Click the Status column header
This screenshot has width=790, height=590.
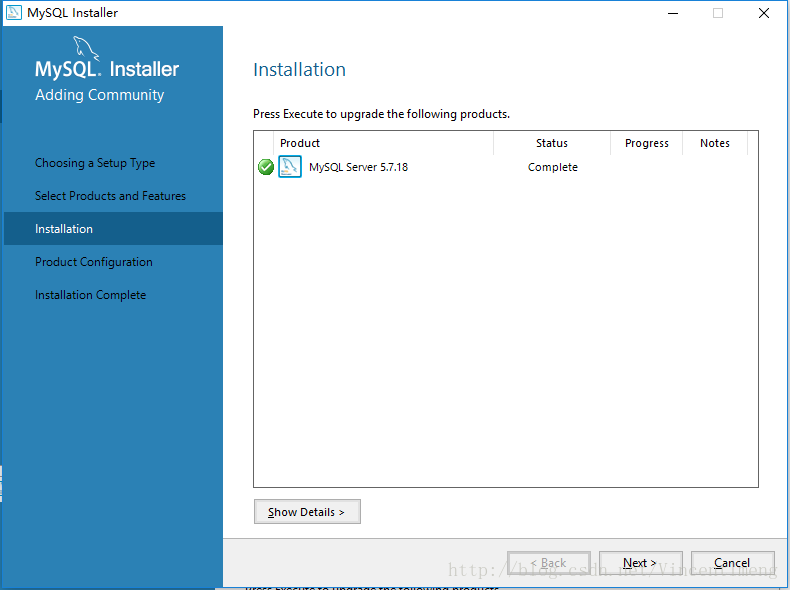(552, 143)
